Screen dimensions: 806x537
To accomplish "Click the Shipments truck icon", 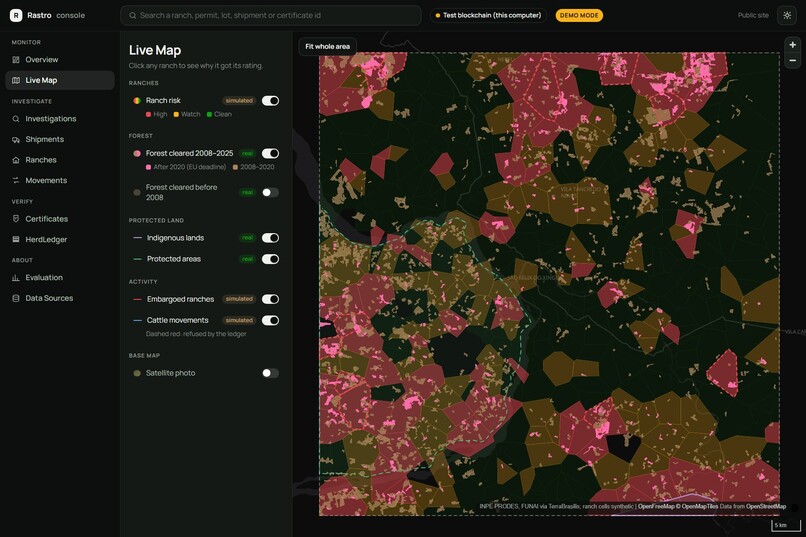I will [16, 139].
